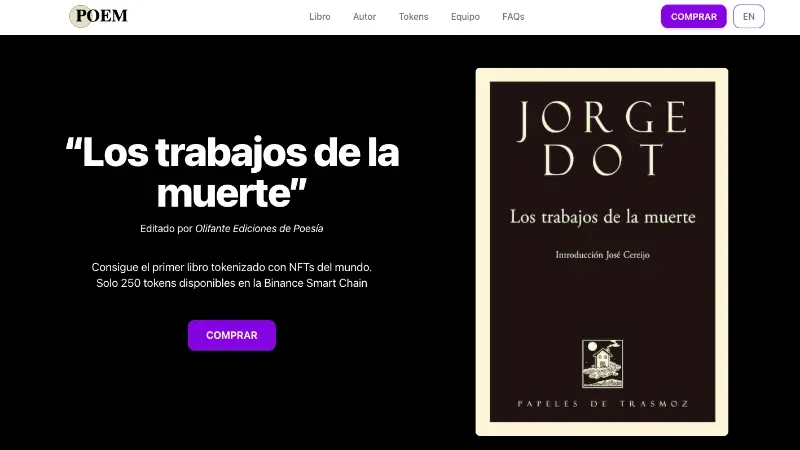Jump to the FAQs section
Screen dimensions: 800x450
pos(513,17)
